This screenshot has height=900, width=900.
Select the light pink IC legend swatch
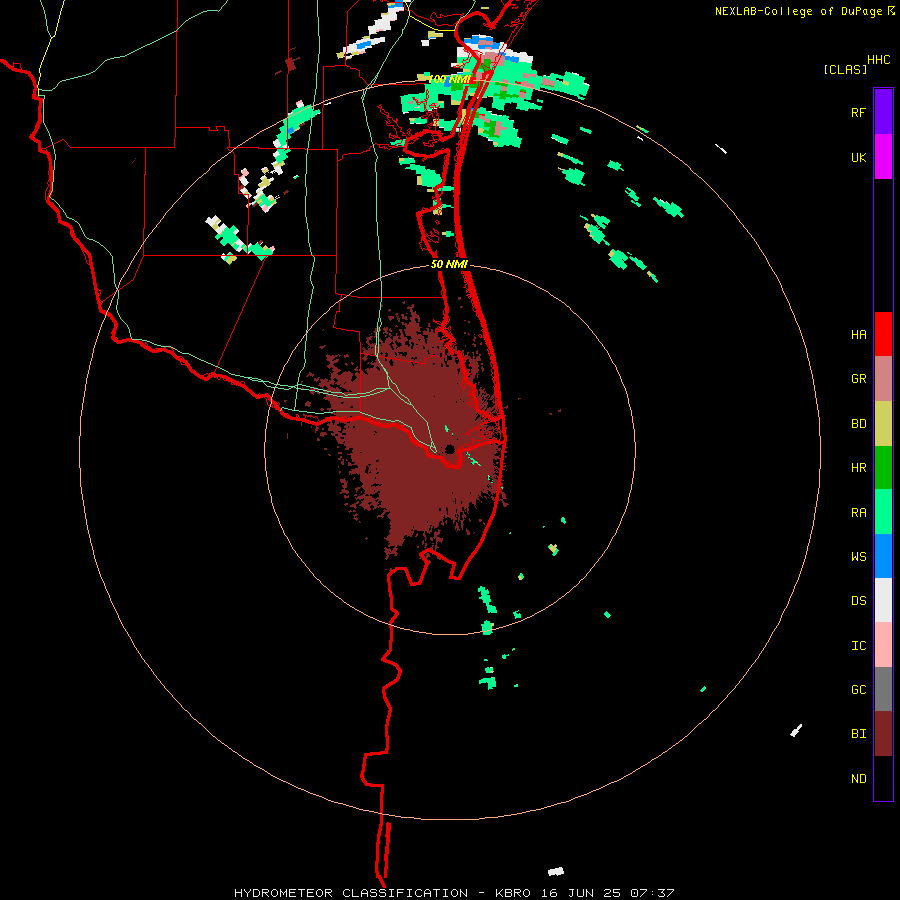tap(883, 645)
